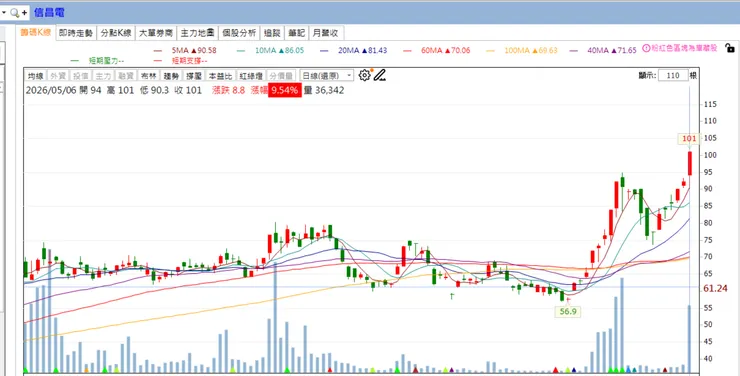Click the 20MA legend line swatch
740x376 pixels.
324,50
